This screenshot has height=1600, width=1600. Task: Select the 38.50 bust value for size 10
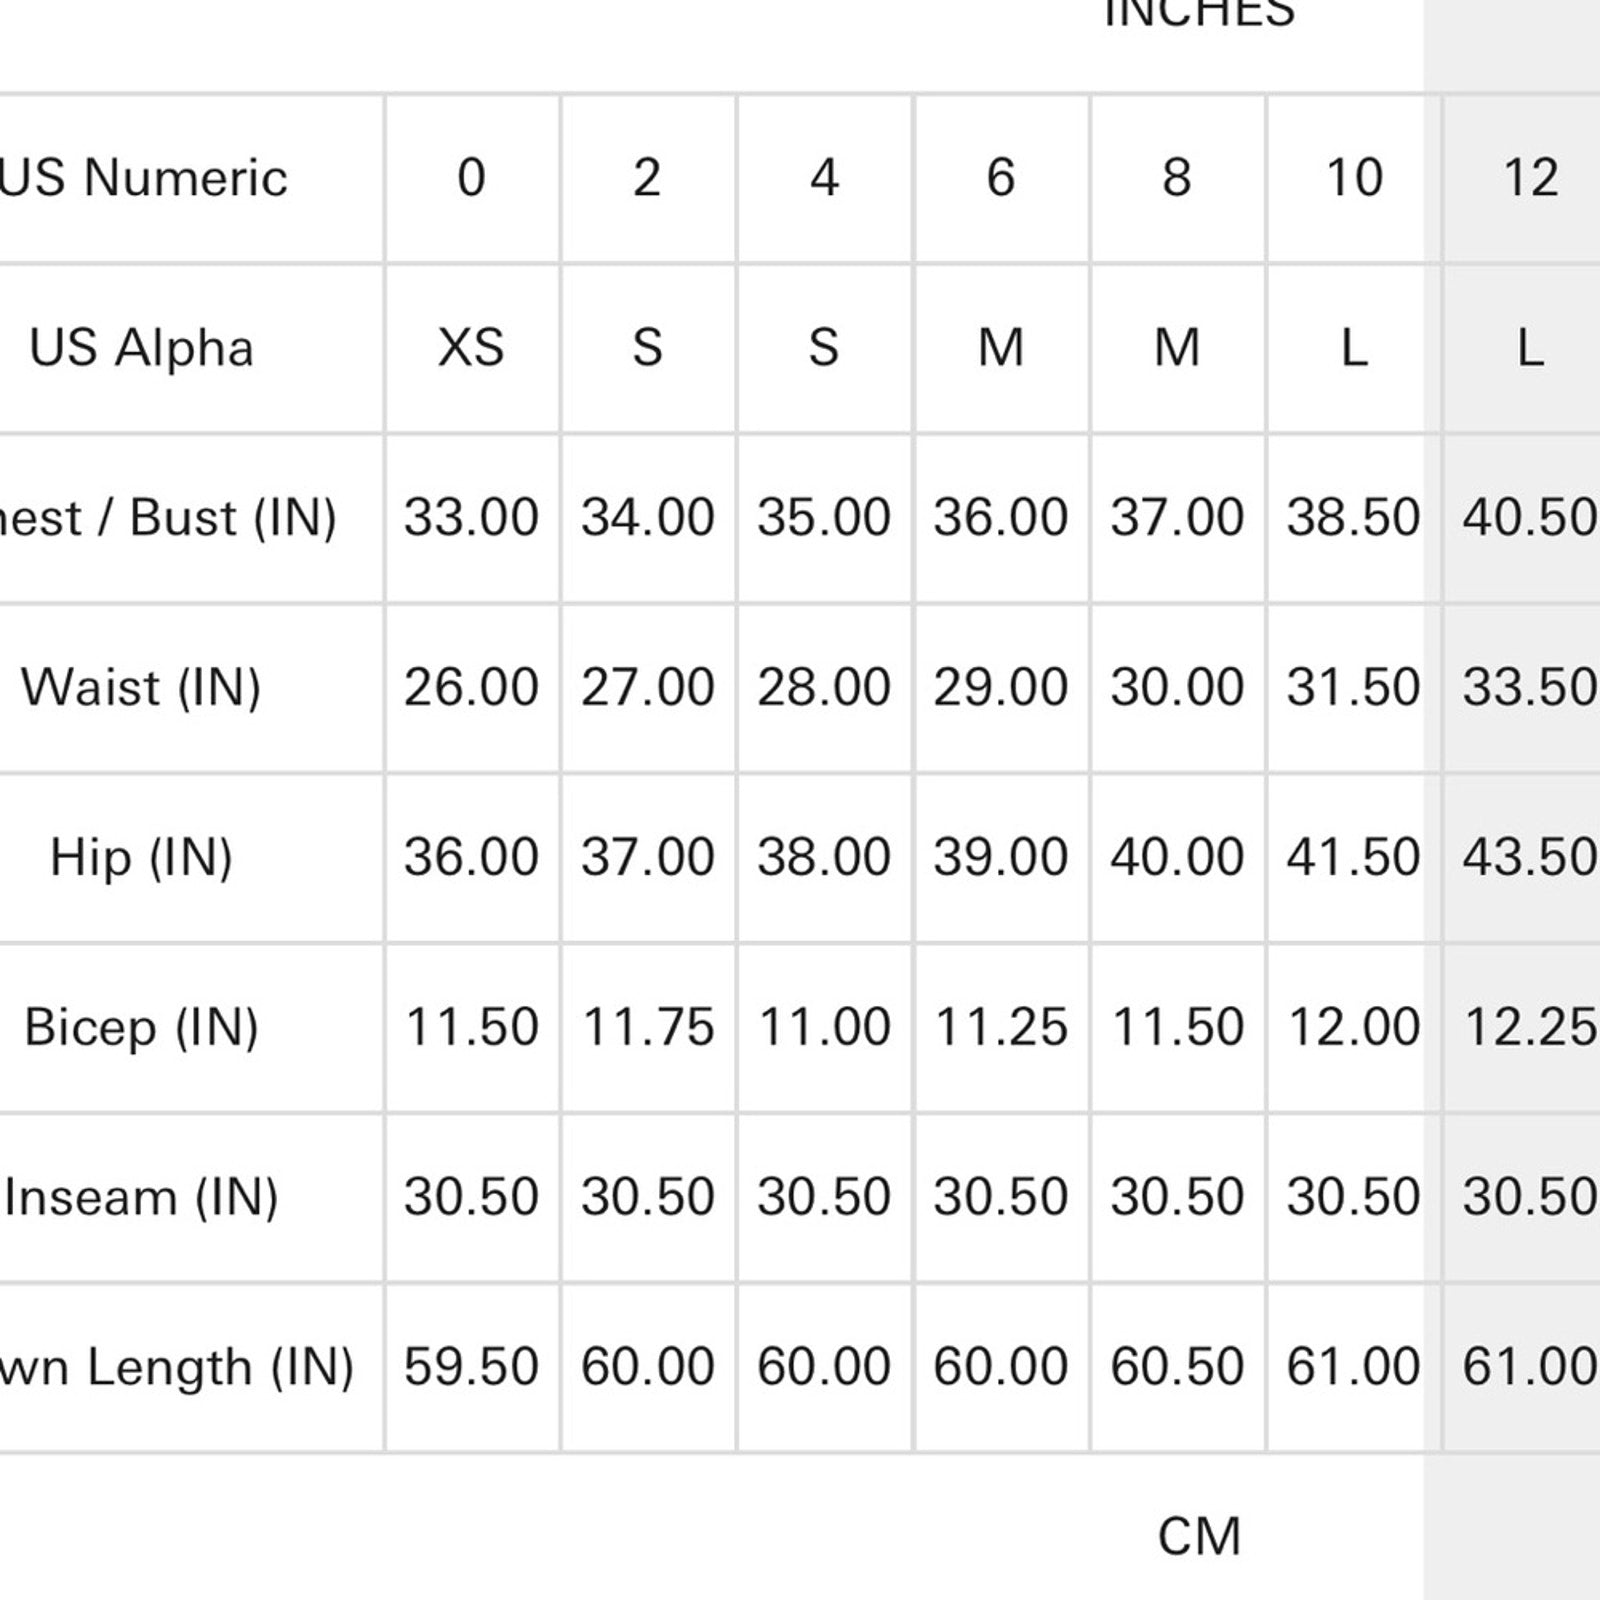(1353, 518)
